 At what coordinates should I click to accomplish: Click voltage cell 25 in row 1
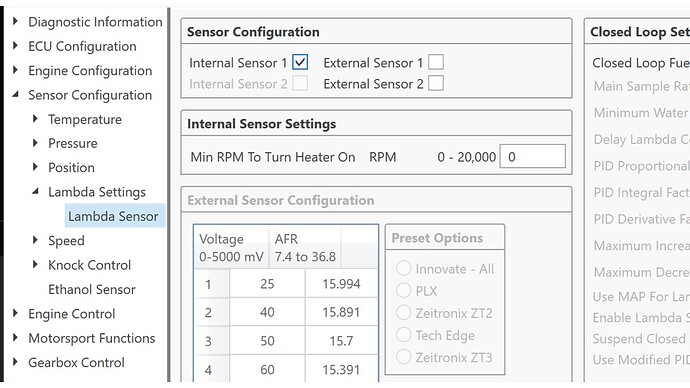(267, 284)
